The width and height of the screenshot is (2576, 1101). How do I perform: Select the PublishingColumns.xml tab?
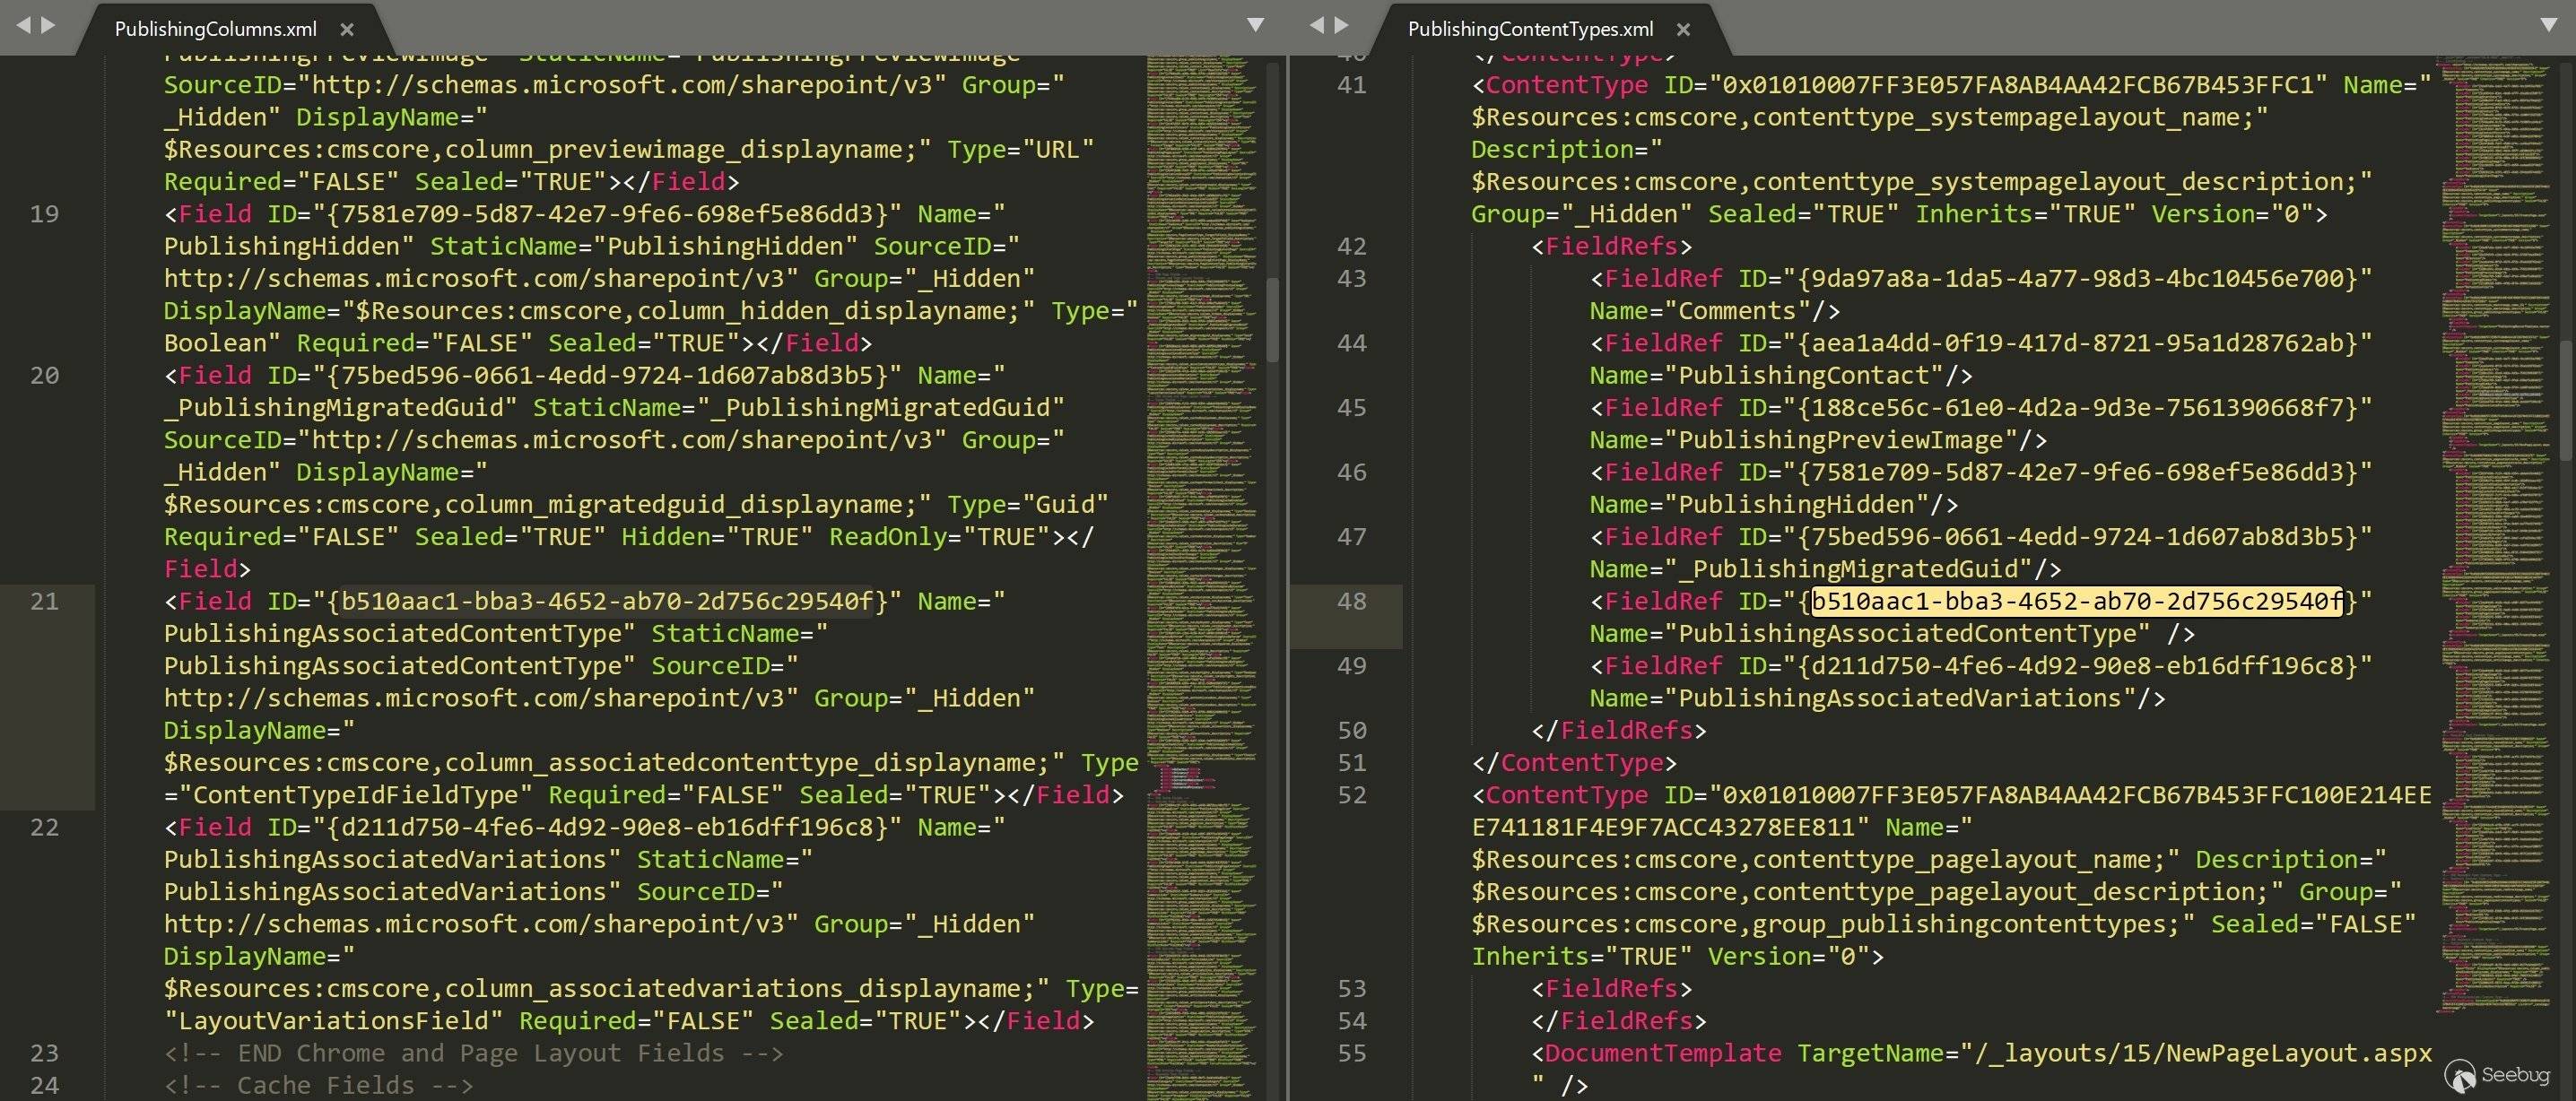coord(215,29)
